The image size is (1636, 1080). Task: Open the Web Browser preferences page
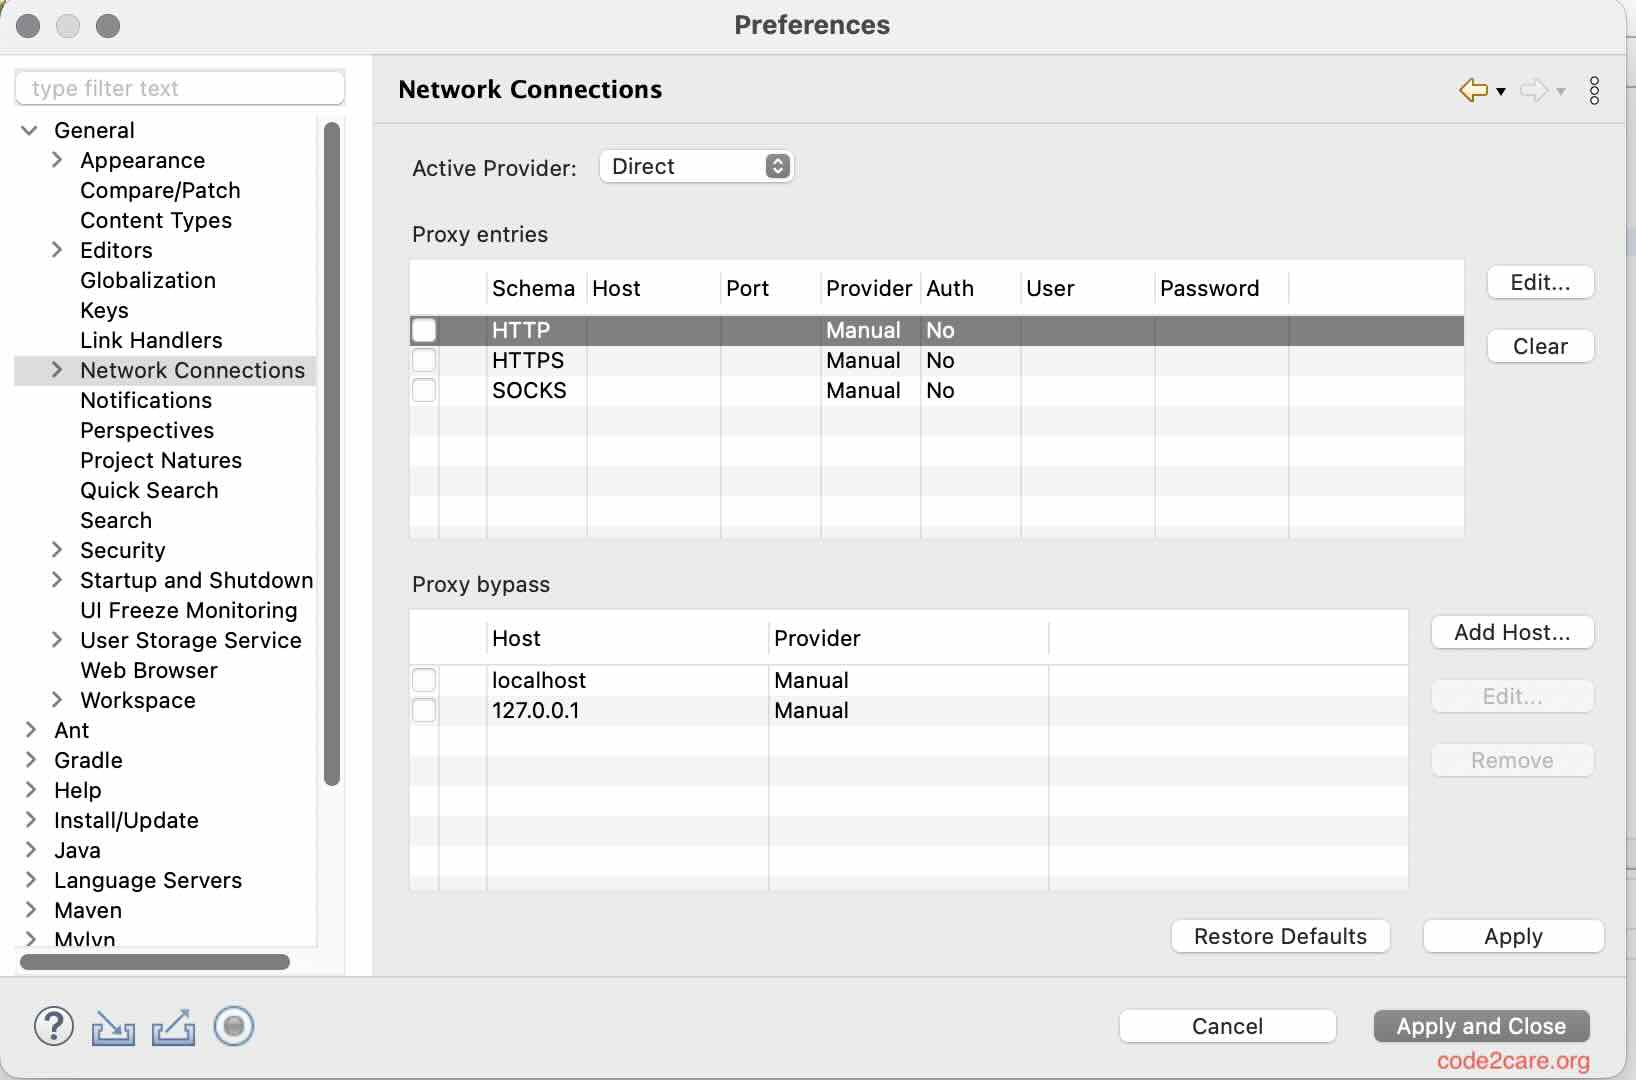tap(148, 670)
